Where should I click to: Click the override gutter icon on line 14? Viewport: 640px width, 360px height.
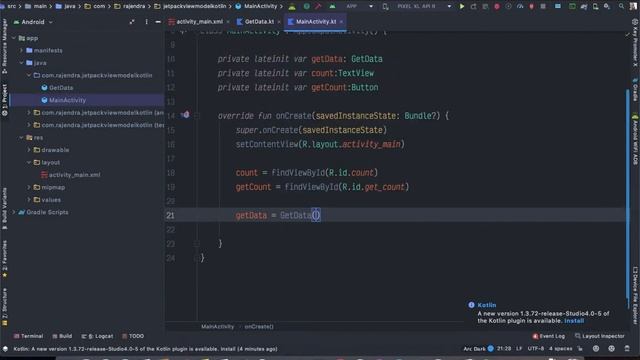(186, 115)
